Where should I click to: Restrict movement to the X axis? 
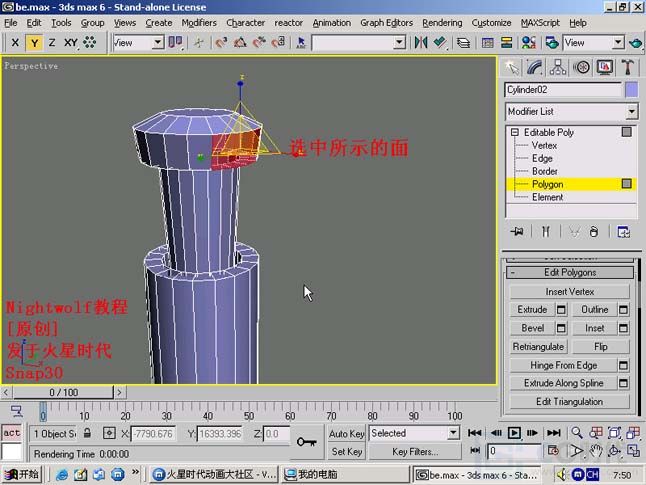coord(15,42)
